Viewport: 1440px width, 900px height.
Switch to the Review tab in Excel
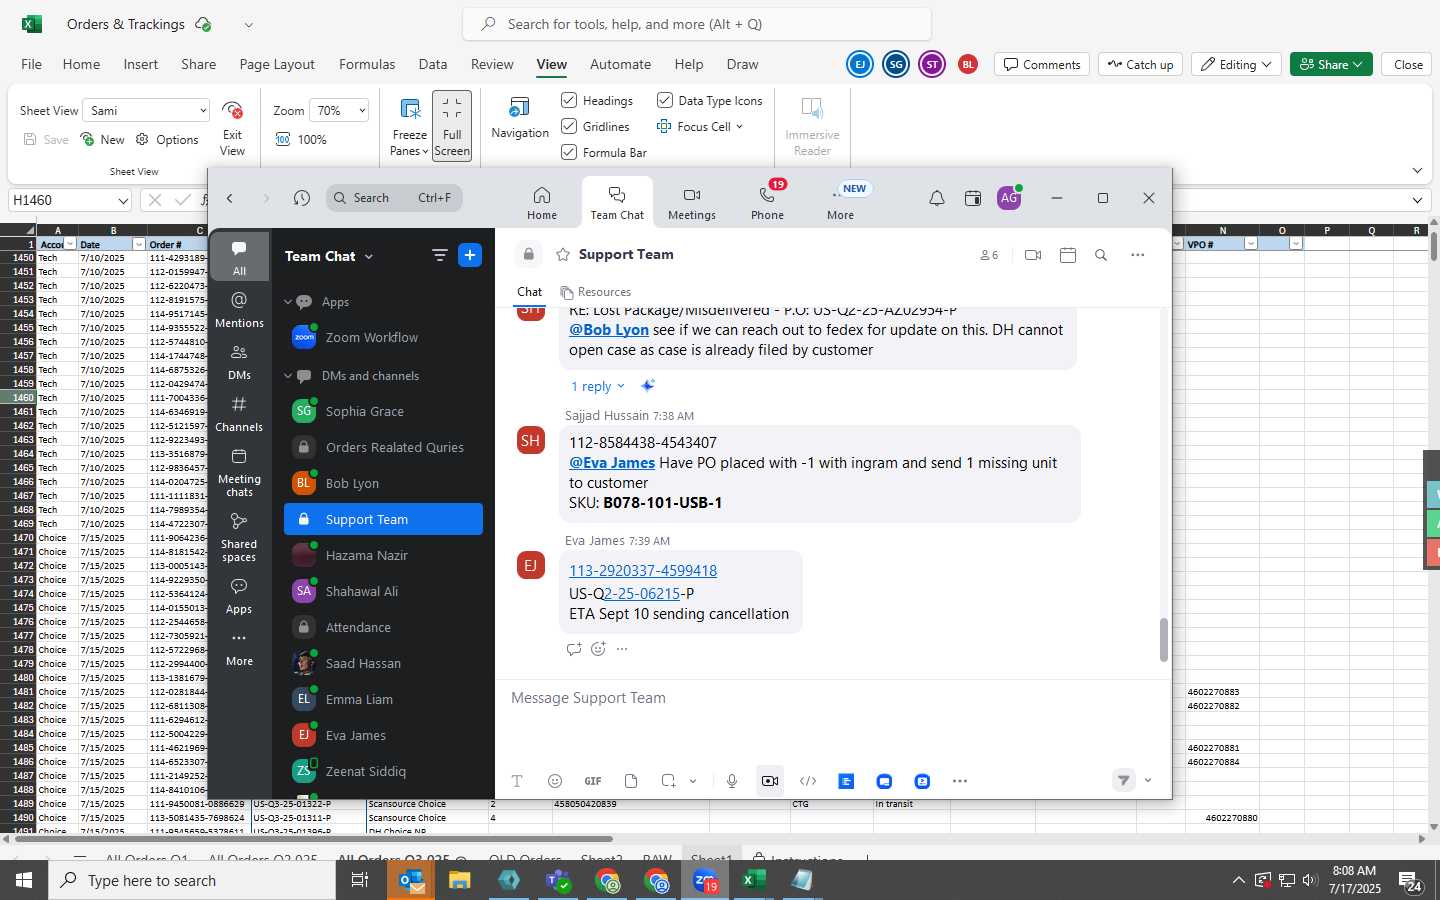(492, 64)
